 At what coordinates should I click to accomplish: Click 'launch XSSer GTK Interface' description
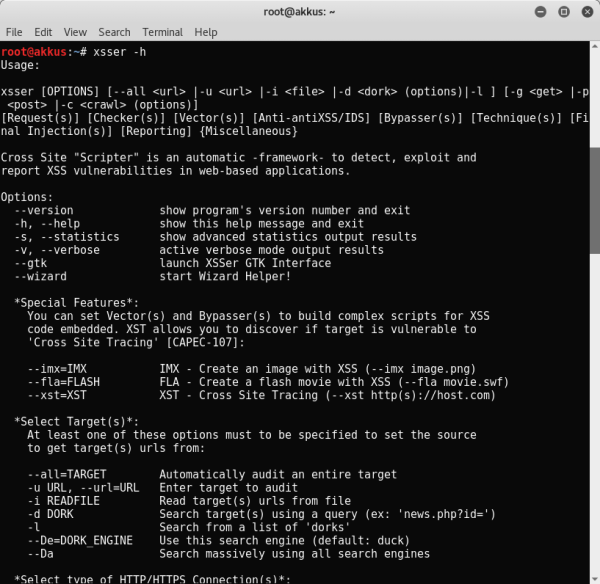coord(245,263)
